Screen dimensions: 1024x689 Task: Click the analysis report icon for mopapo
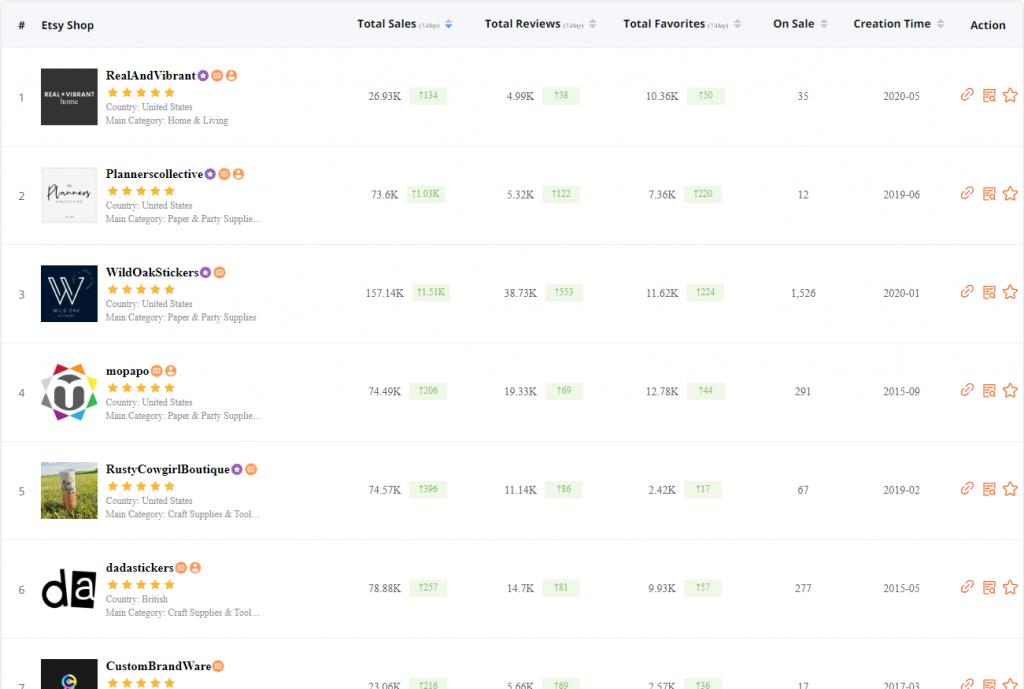coord(989,390)
